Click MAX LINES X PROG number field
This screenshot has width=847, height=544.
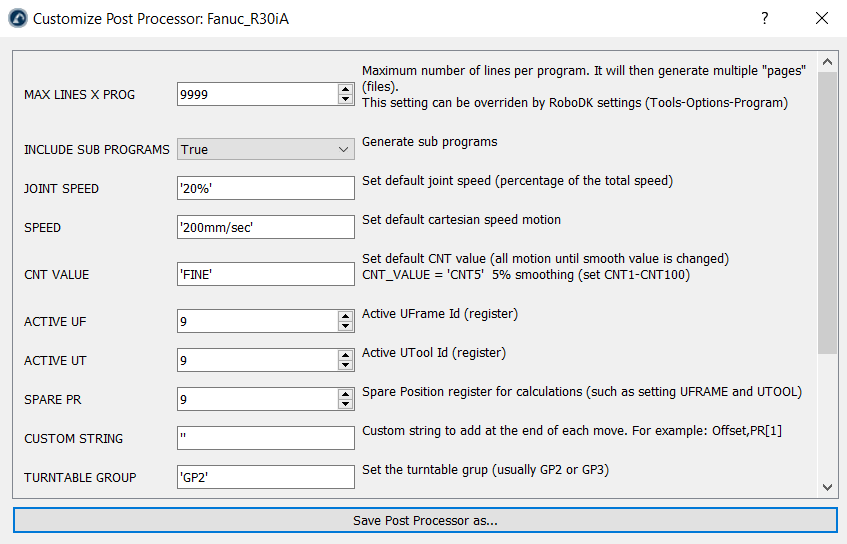point(256,94)
